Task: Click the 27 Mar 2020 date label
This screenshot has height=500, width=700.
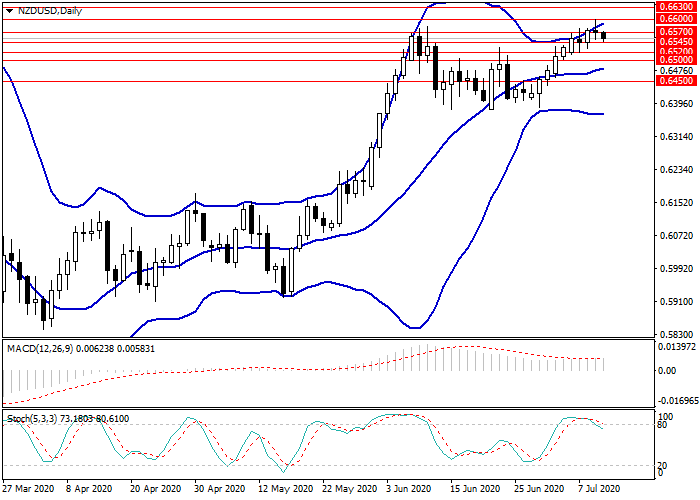Action: [27, 490]
